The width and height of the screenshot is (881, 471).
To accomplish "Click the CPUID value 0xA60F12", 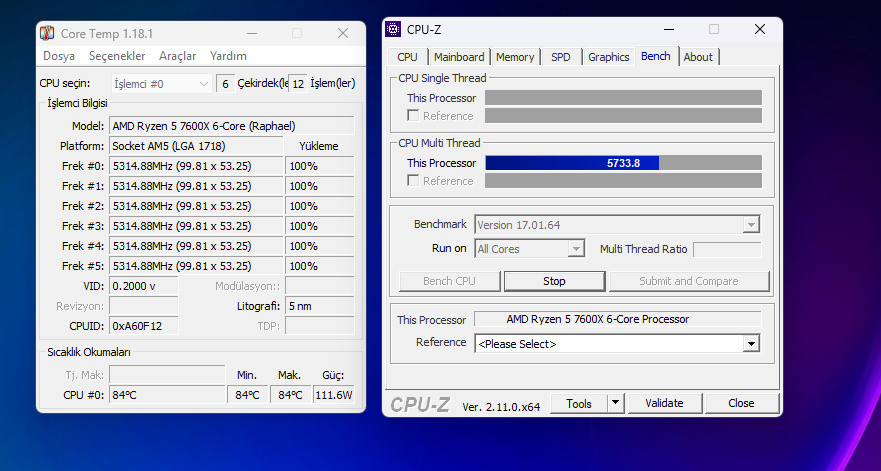I will (144, 326).
